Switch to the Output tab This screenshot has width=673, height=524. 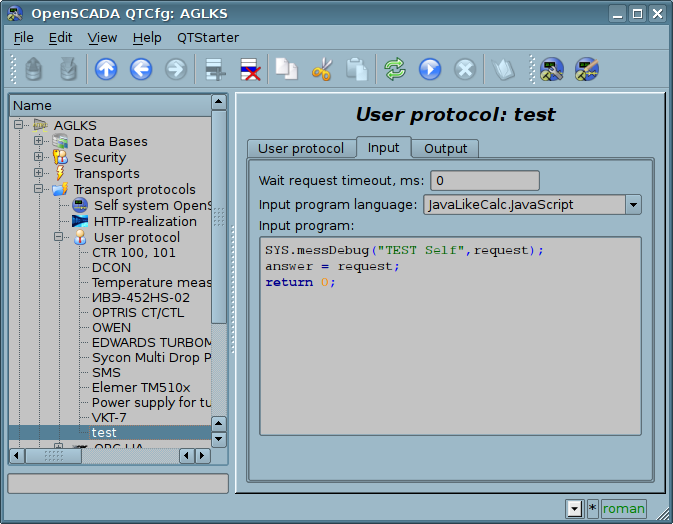[446, 148]
